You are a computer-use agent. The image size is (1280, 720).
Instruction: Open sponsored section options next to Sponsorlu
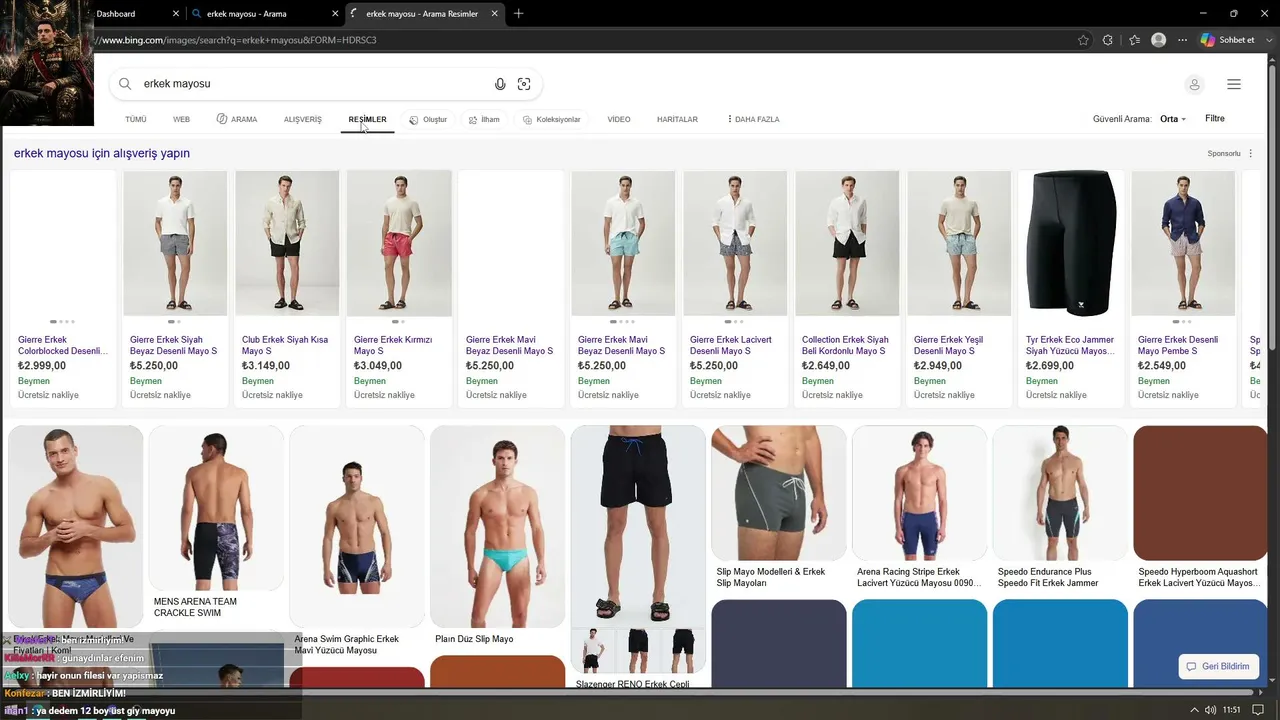pyautogui.click(x=1251, y=154)
